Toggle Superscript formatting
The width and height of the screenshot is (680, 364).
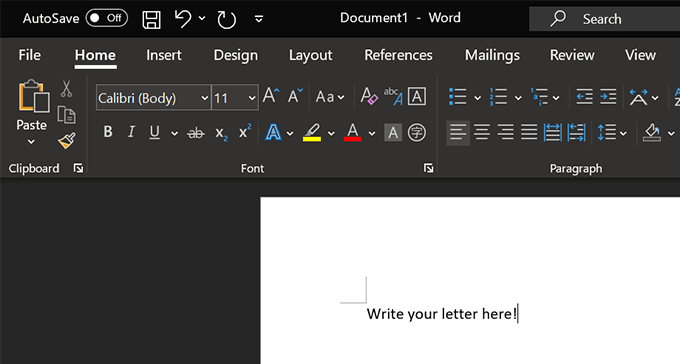[x=245, y=131]
